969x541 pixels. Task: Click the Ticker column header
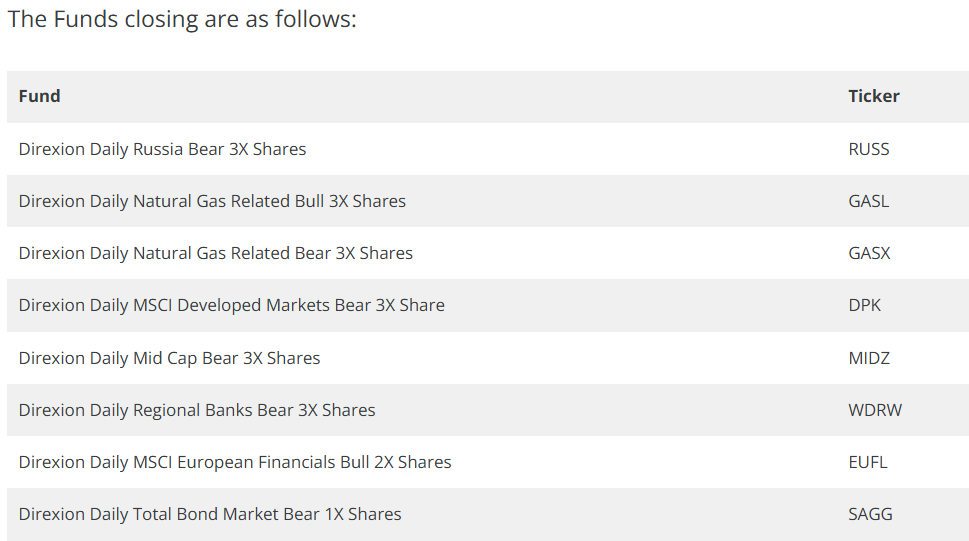pyautogui.click(x=874, y=96)
